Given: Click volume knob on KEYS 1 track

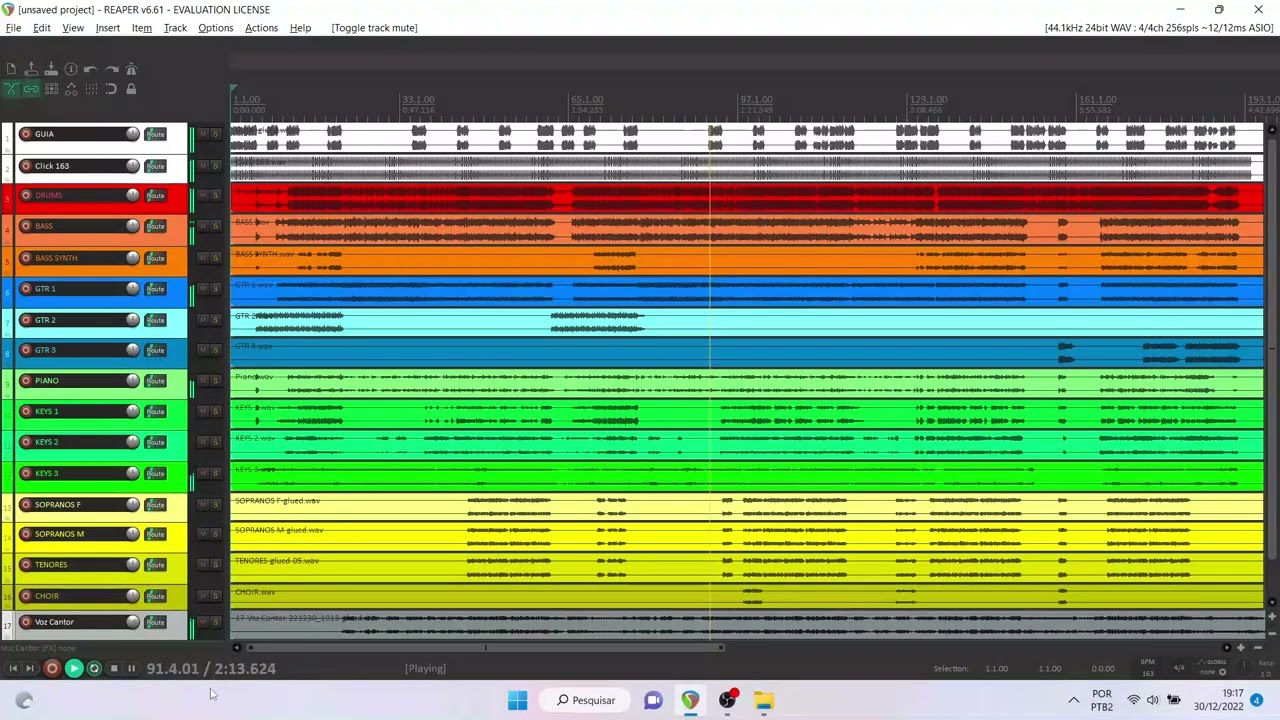Looking at the screenshot, I should pyautogui.click(x=132, y=411).
